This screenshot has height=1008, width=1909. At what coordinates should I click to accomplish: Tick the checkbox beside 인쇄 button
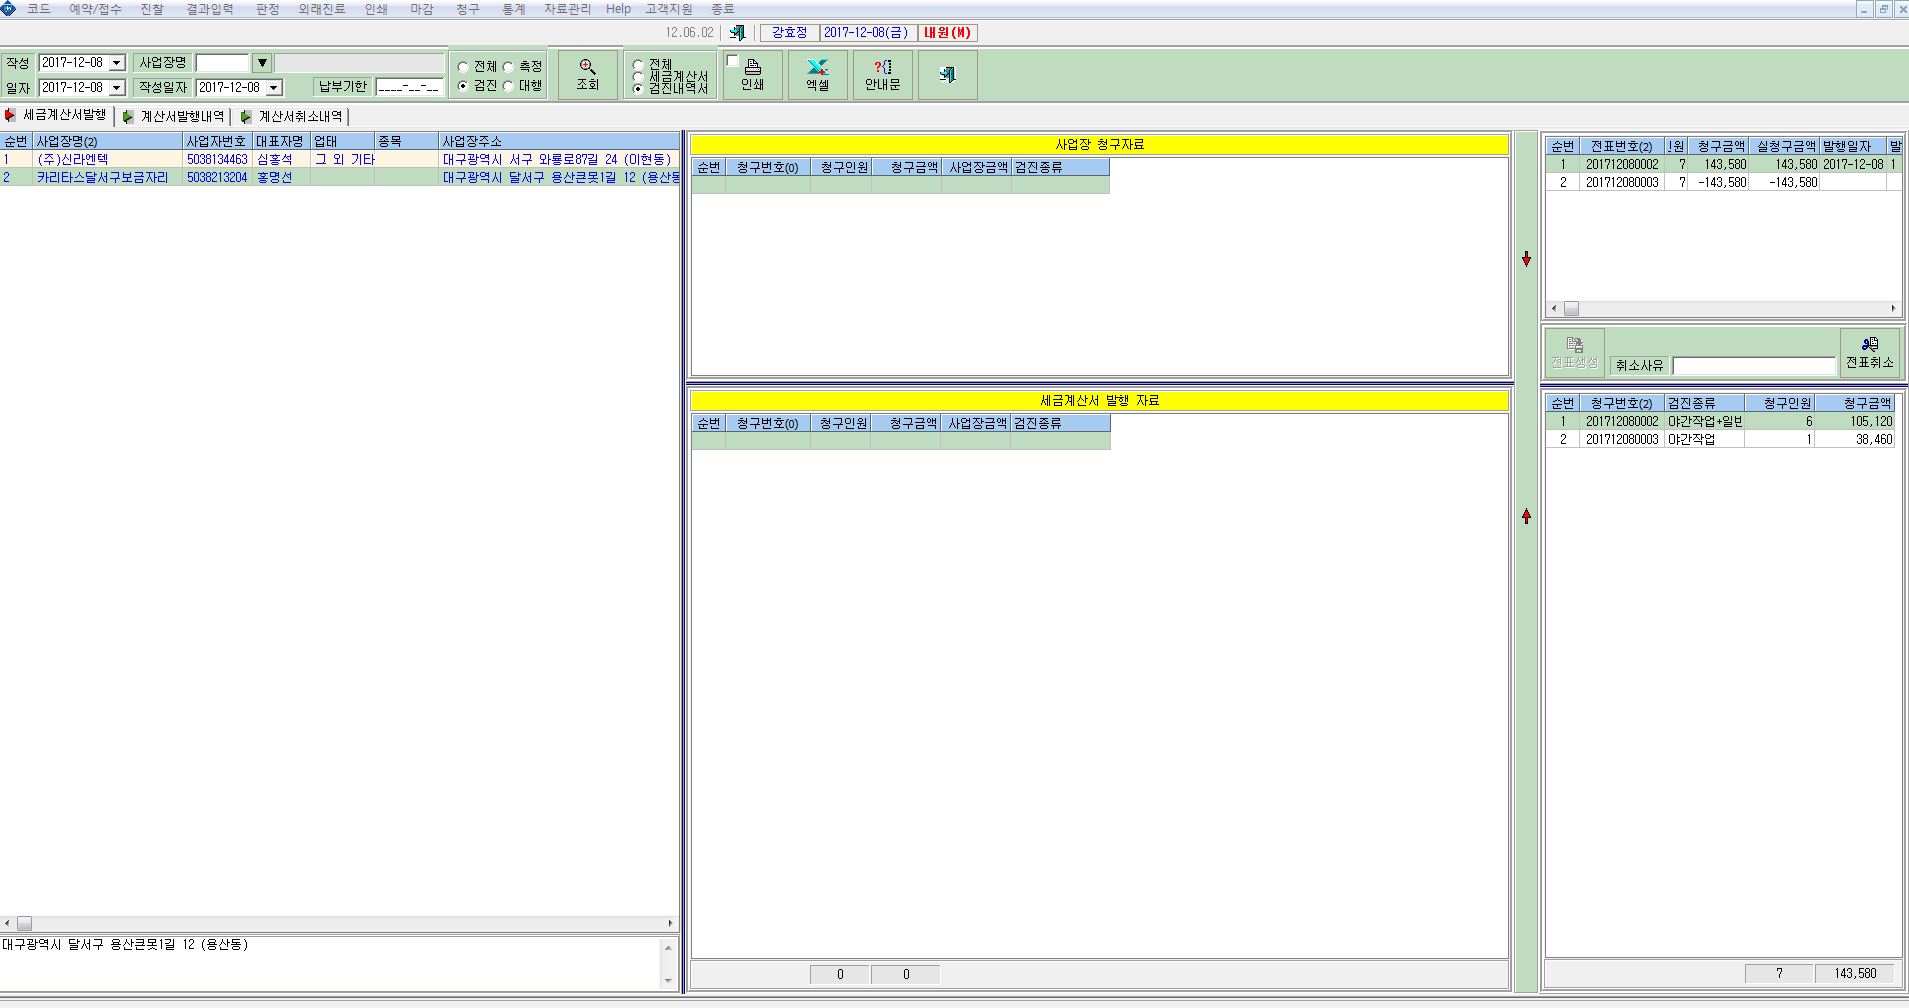pyautogui.click(x=732, y=61)
